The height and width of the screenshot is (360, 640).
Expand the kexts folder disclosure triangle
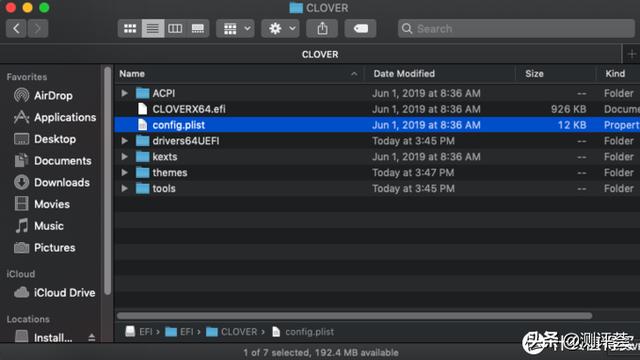pos(124,157)
